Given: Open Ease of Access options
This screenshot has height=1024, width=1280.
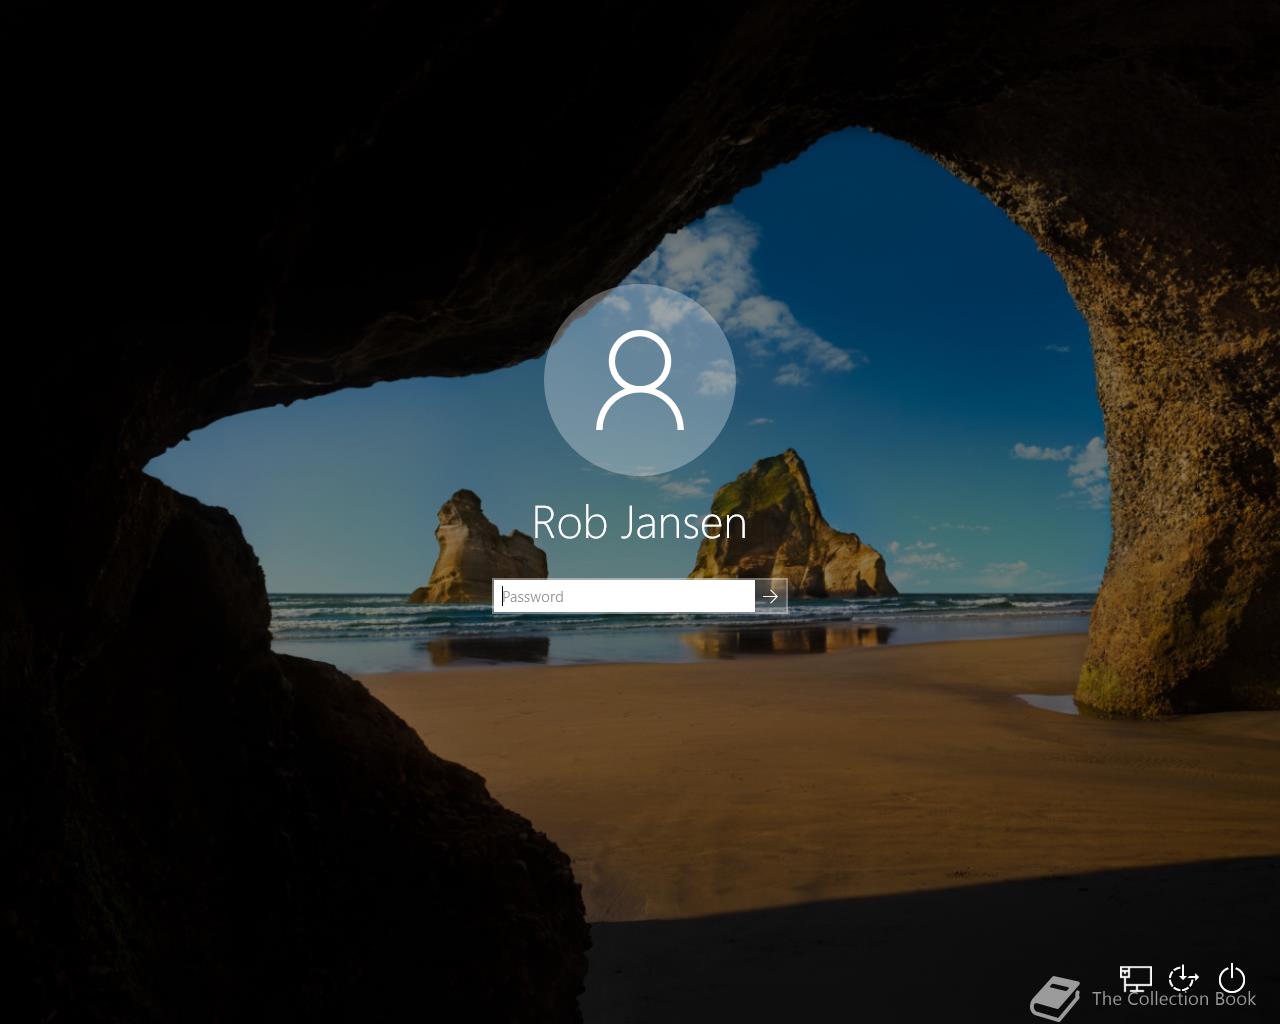Looking at the screenshot, I should click(1183, 978).
